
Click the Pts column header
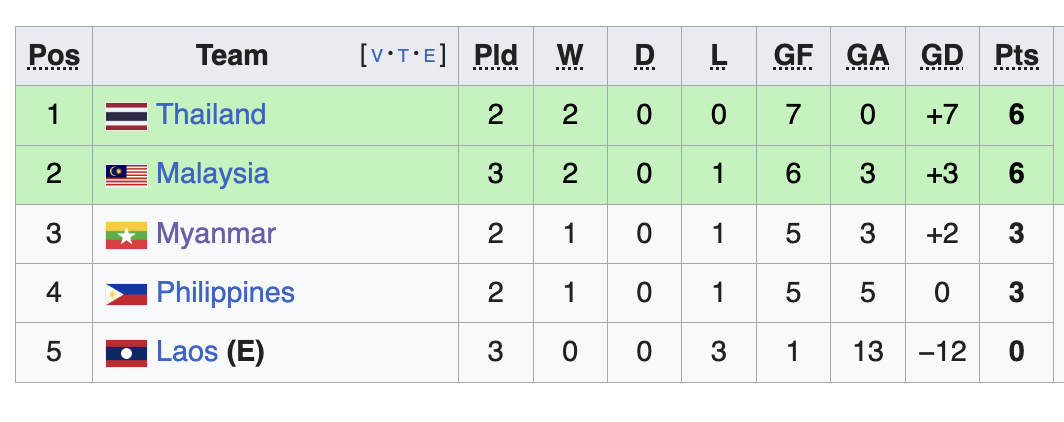[1016, 56]
